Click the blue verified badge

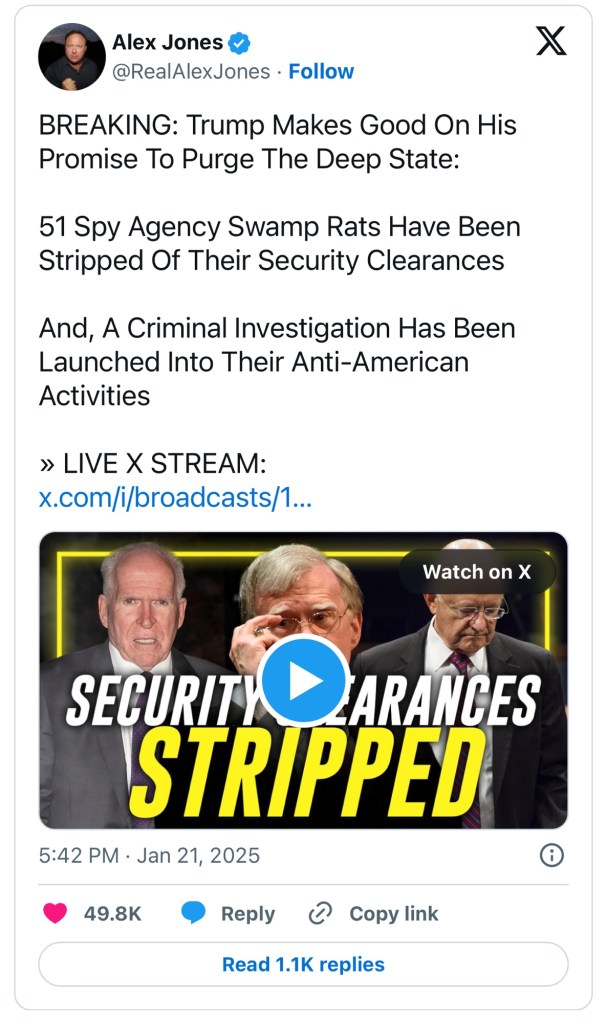(240, 42)
